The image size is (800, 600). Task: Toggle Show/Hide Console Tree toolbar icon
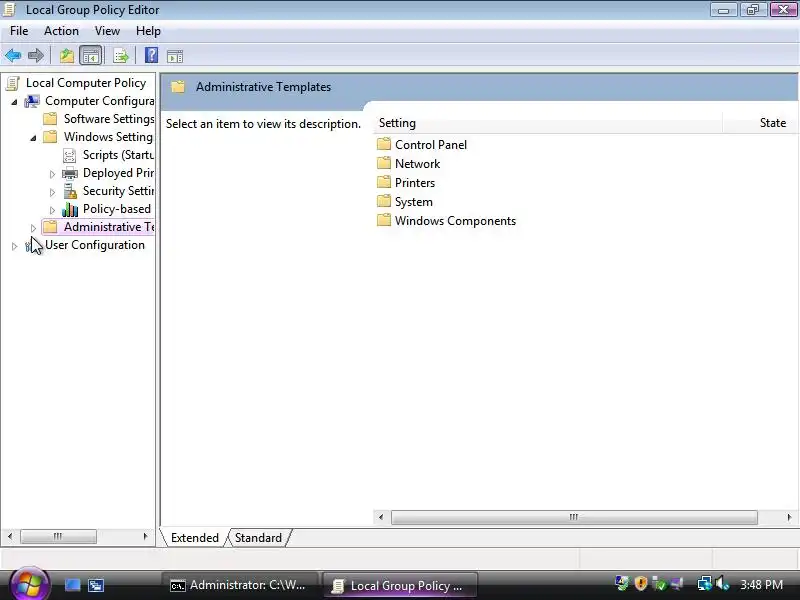point(91,56)
